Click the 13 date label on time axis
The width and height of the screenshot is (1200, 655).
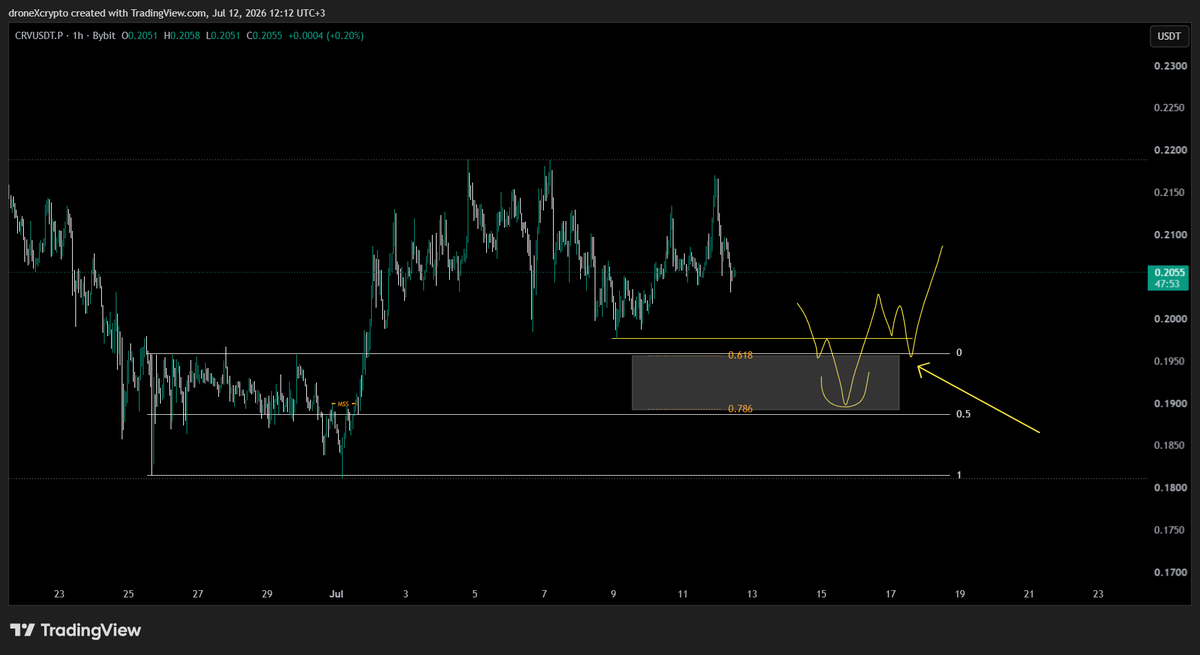click(752, 594)
